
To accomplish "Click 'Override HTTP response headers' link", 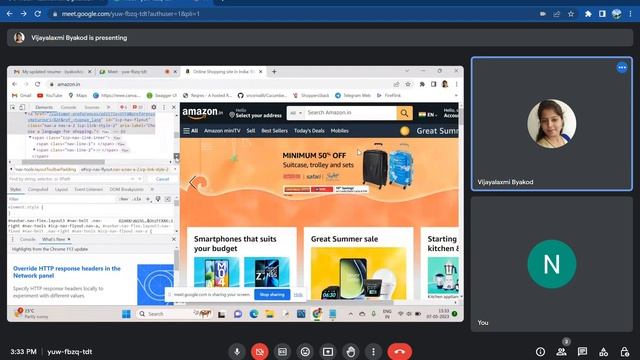I will 67,272.
